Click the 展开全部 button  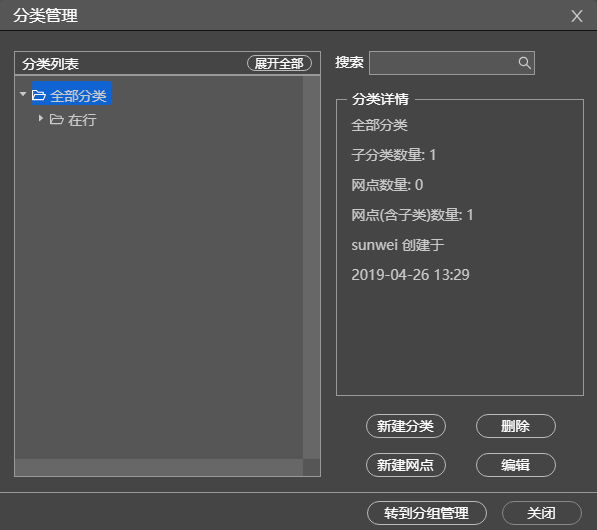[x=279, y=63]
